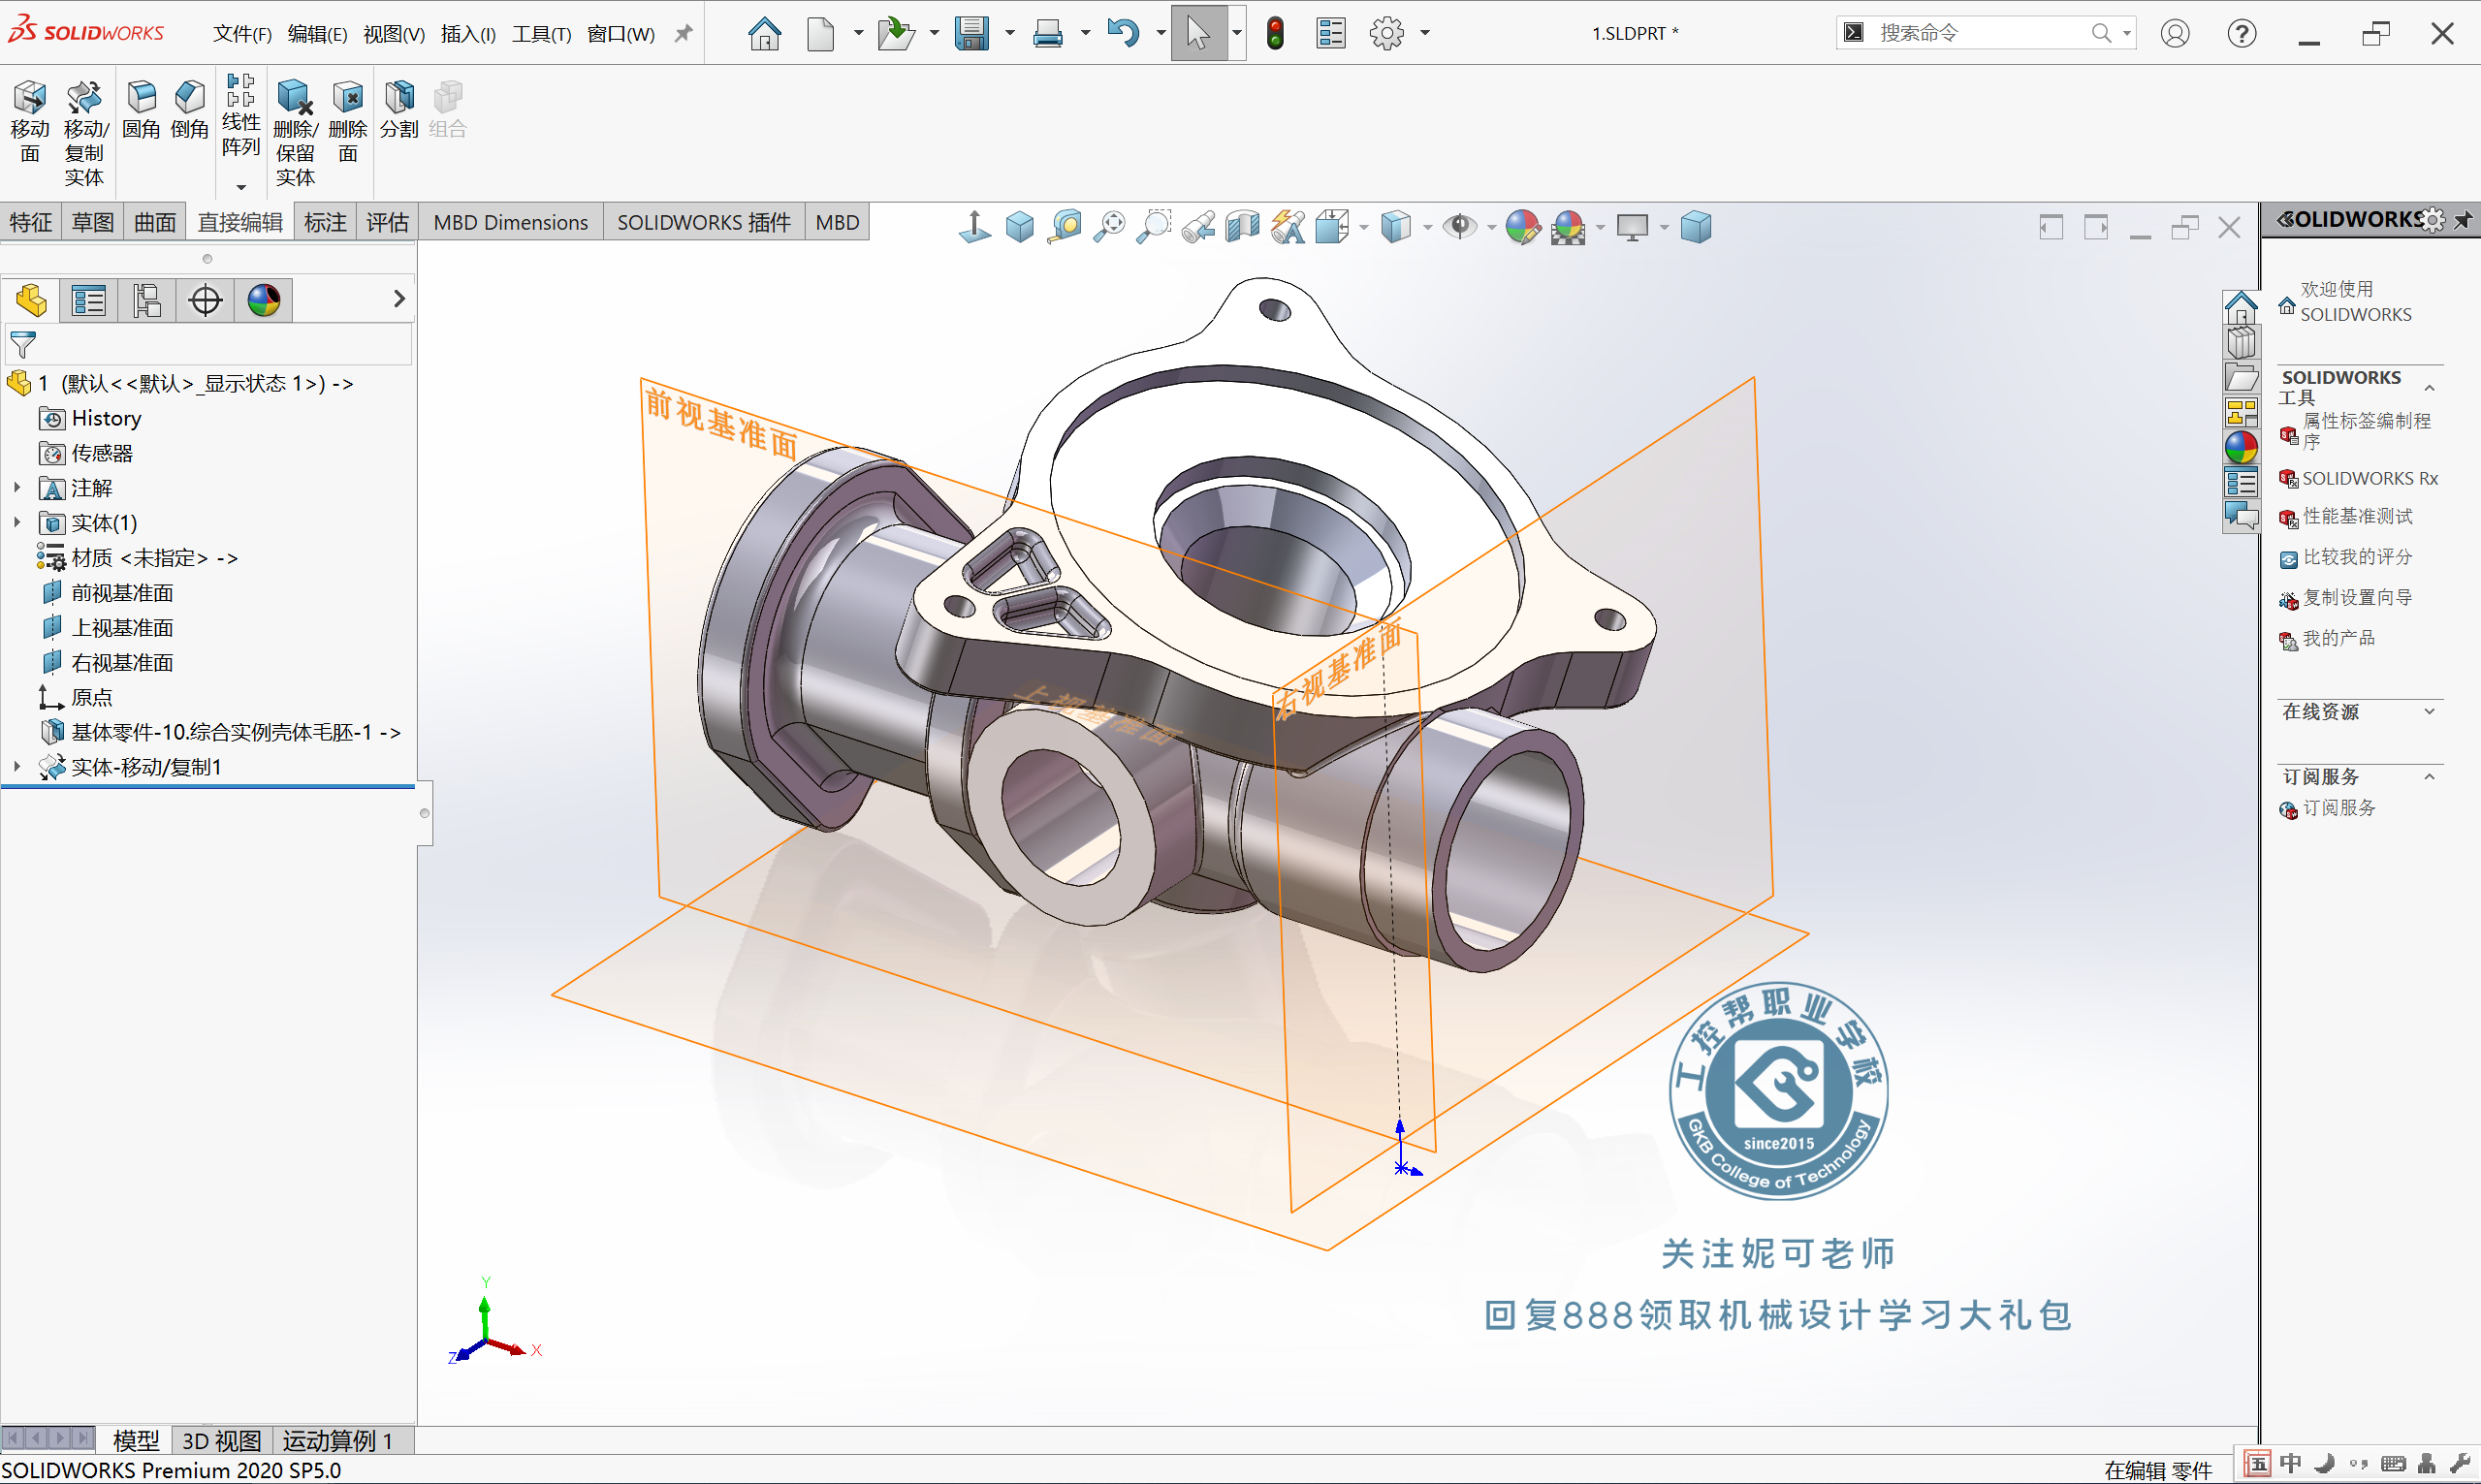Undo the last action
Image resolution: width=2481 pixels, height=1484 pixels.
coord(1123,33)
